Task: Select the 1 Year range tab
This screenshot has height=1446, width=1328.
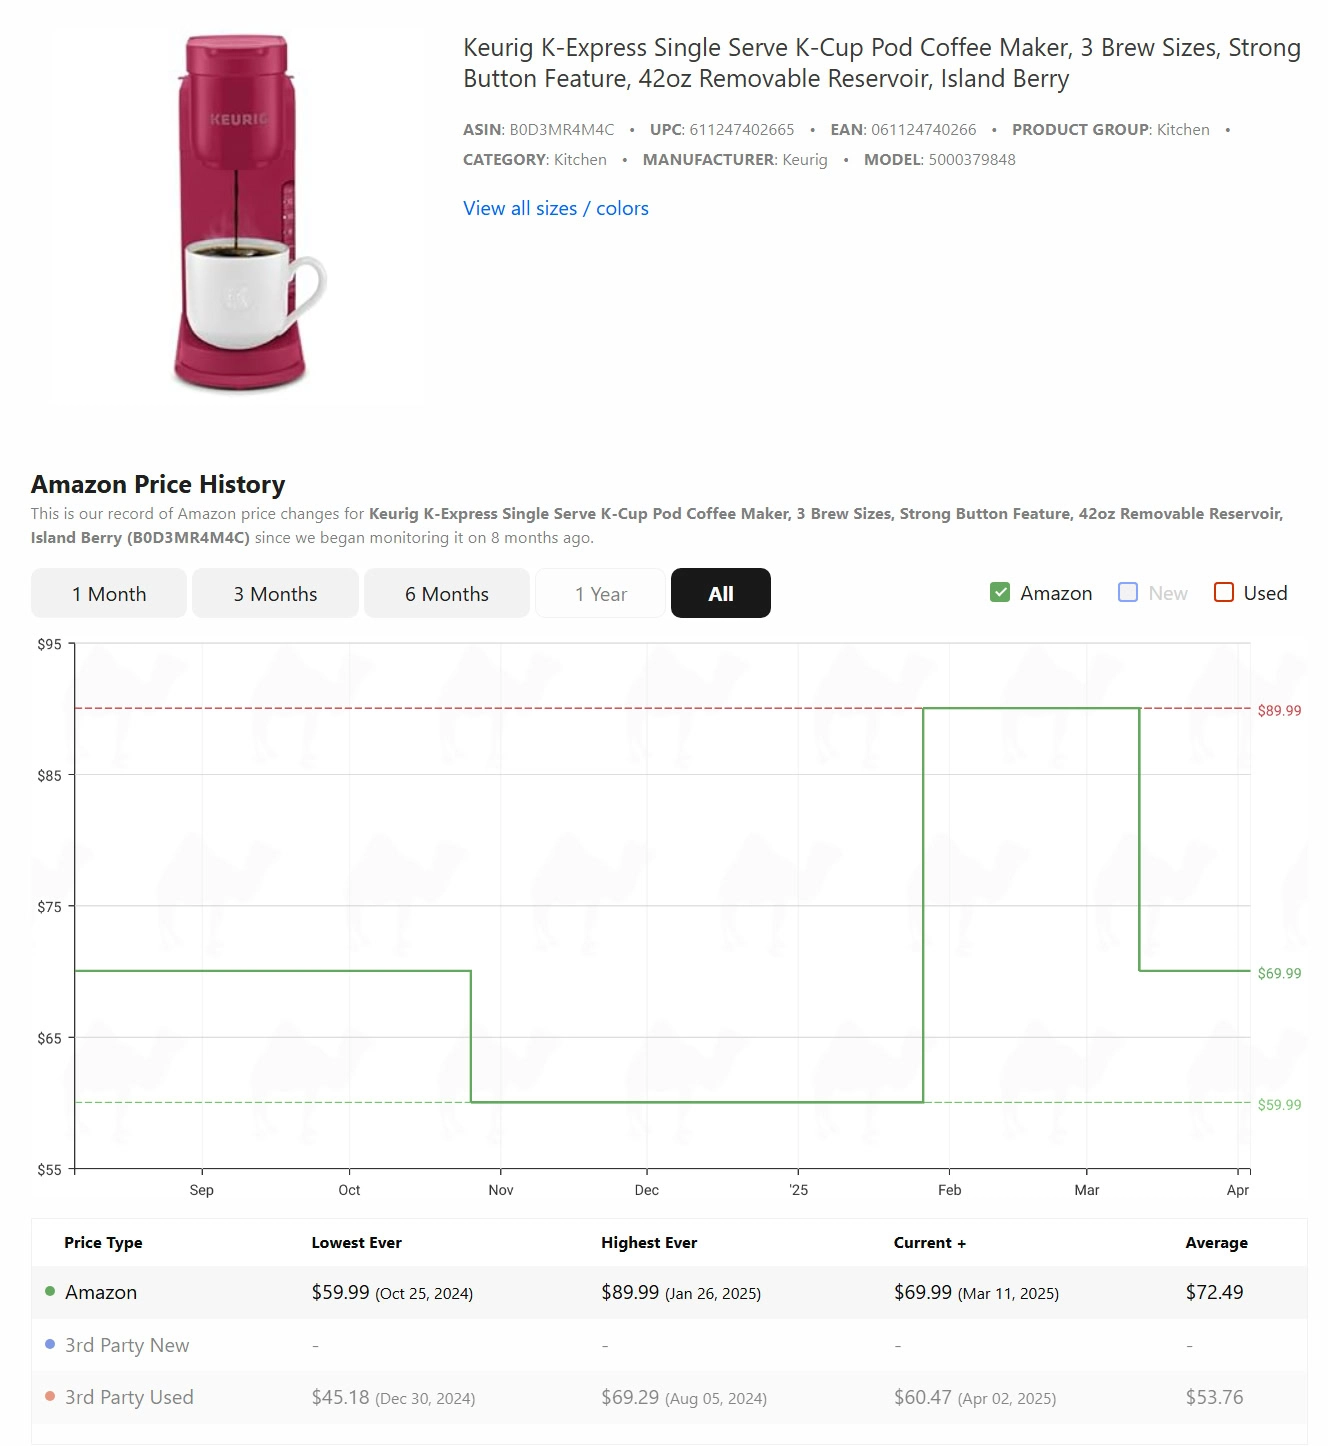Action: pos(600,594)
